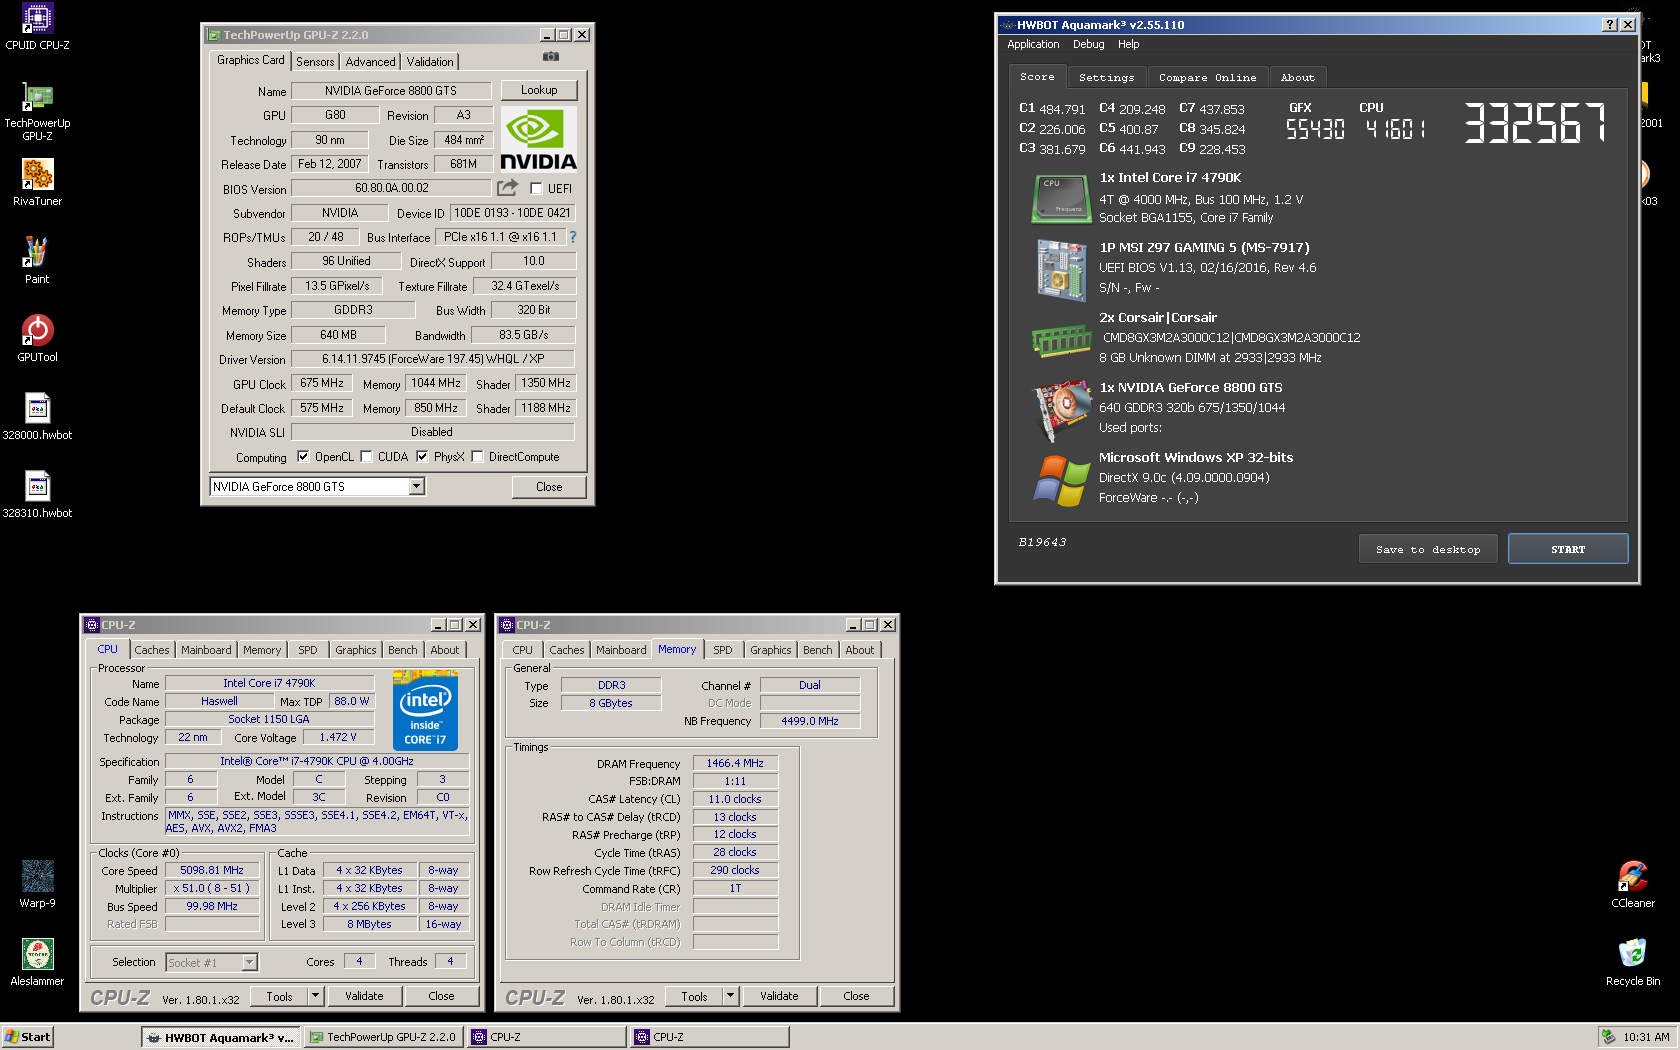
Task: Open the Debug menu in Aquamark
Action: (1088, 44)
